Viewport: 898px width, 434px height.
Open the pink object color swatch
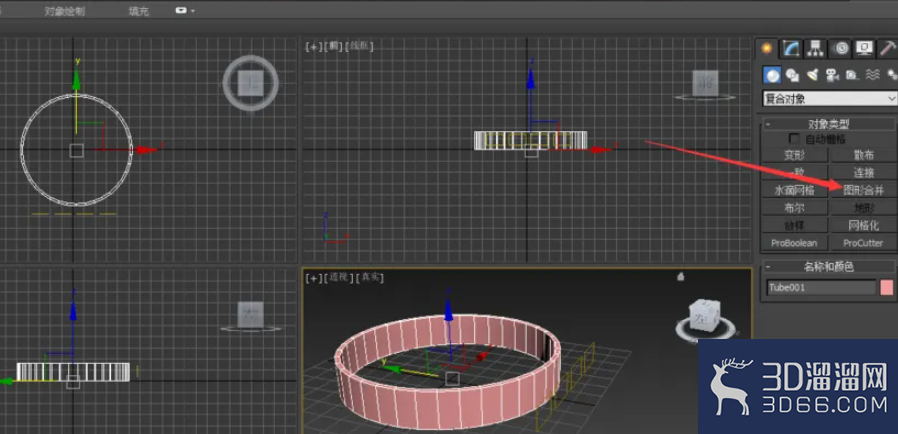pyautogui.click(x=887, y=287)
